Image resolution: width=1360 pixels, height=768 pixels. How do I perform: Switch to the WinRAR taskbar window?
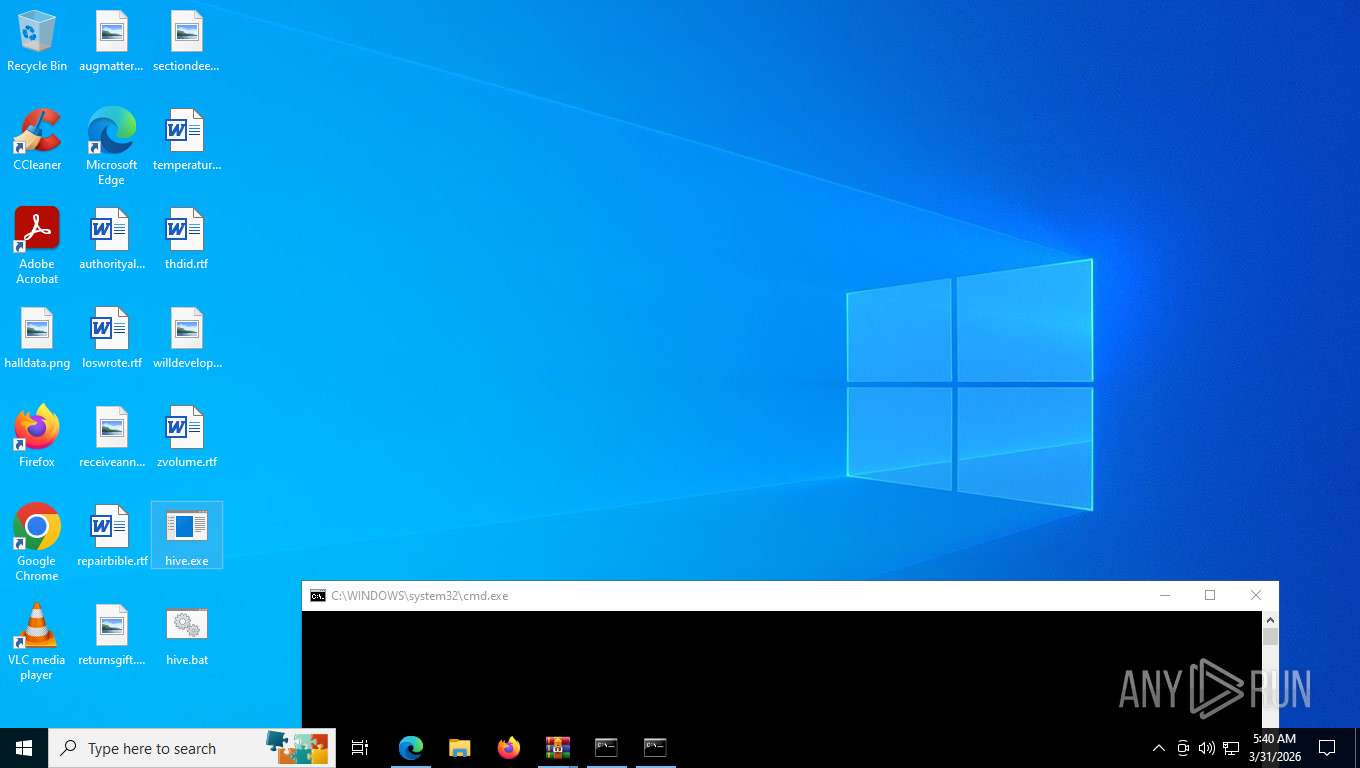pyautogui.click(x=558, y=748)
